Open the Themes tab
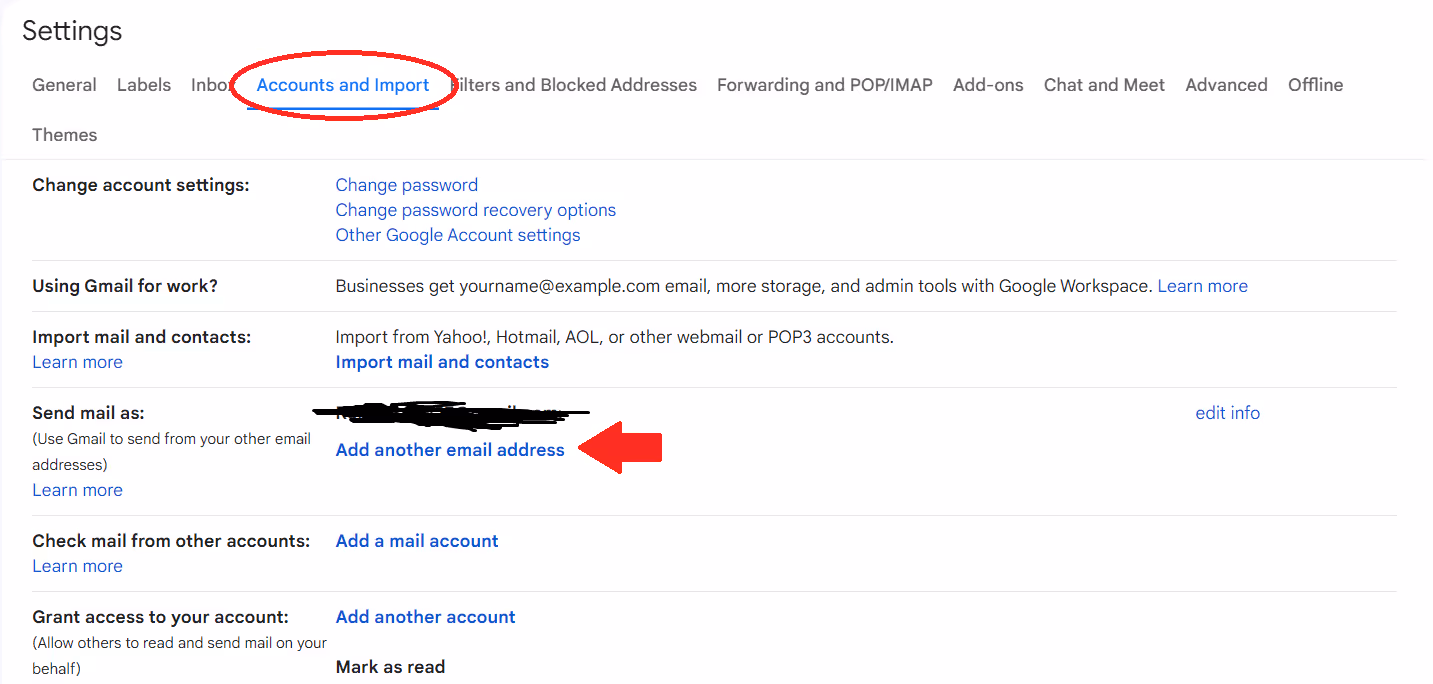1433x684 pixels. pos(64,135)
